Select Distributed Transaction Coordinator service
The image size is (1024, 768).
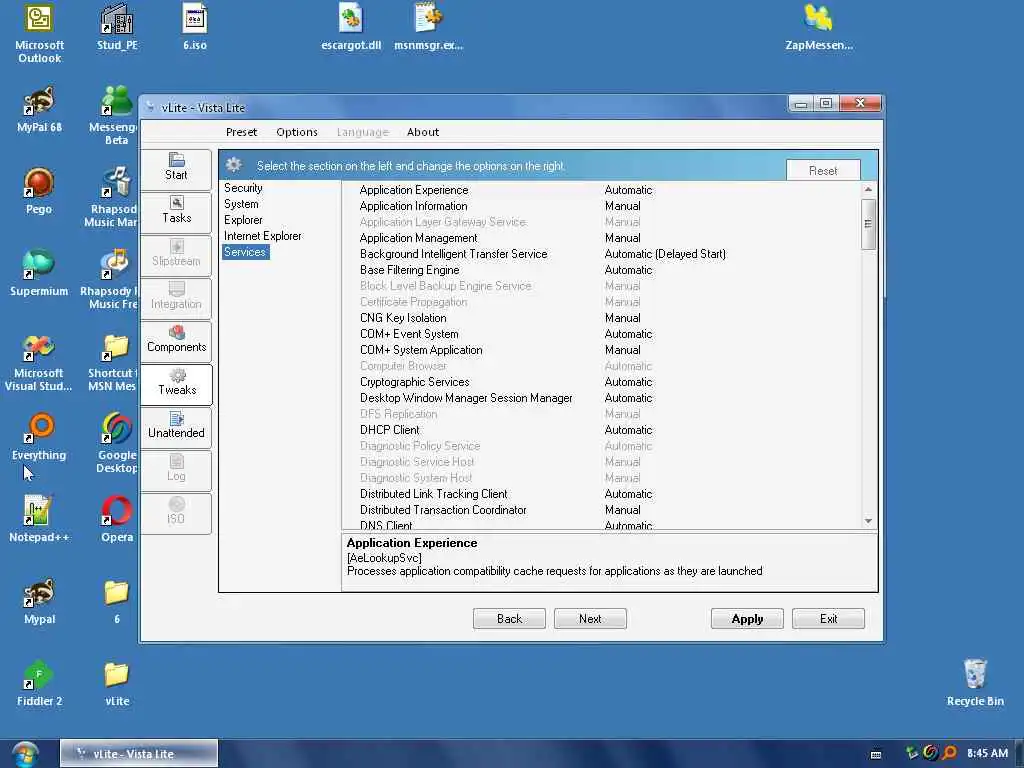[x=601, y=510]
